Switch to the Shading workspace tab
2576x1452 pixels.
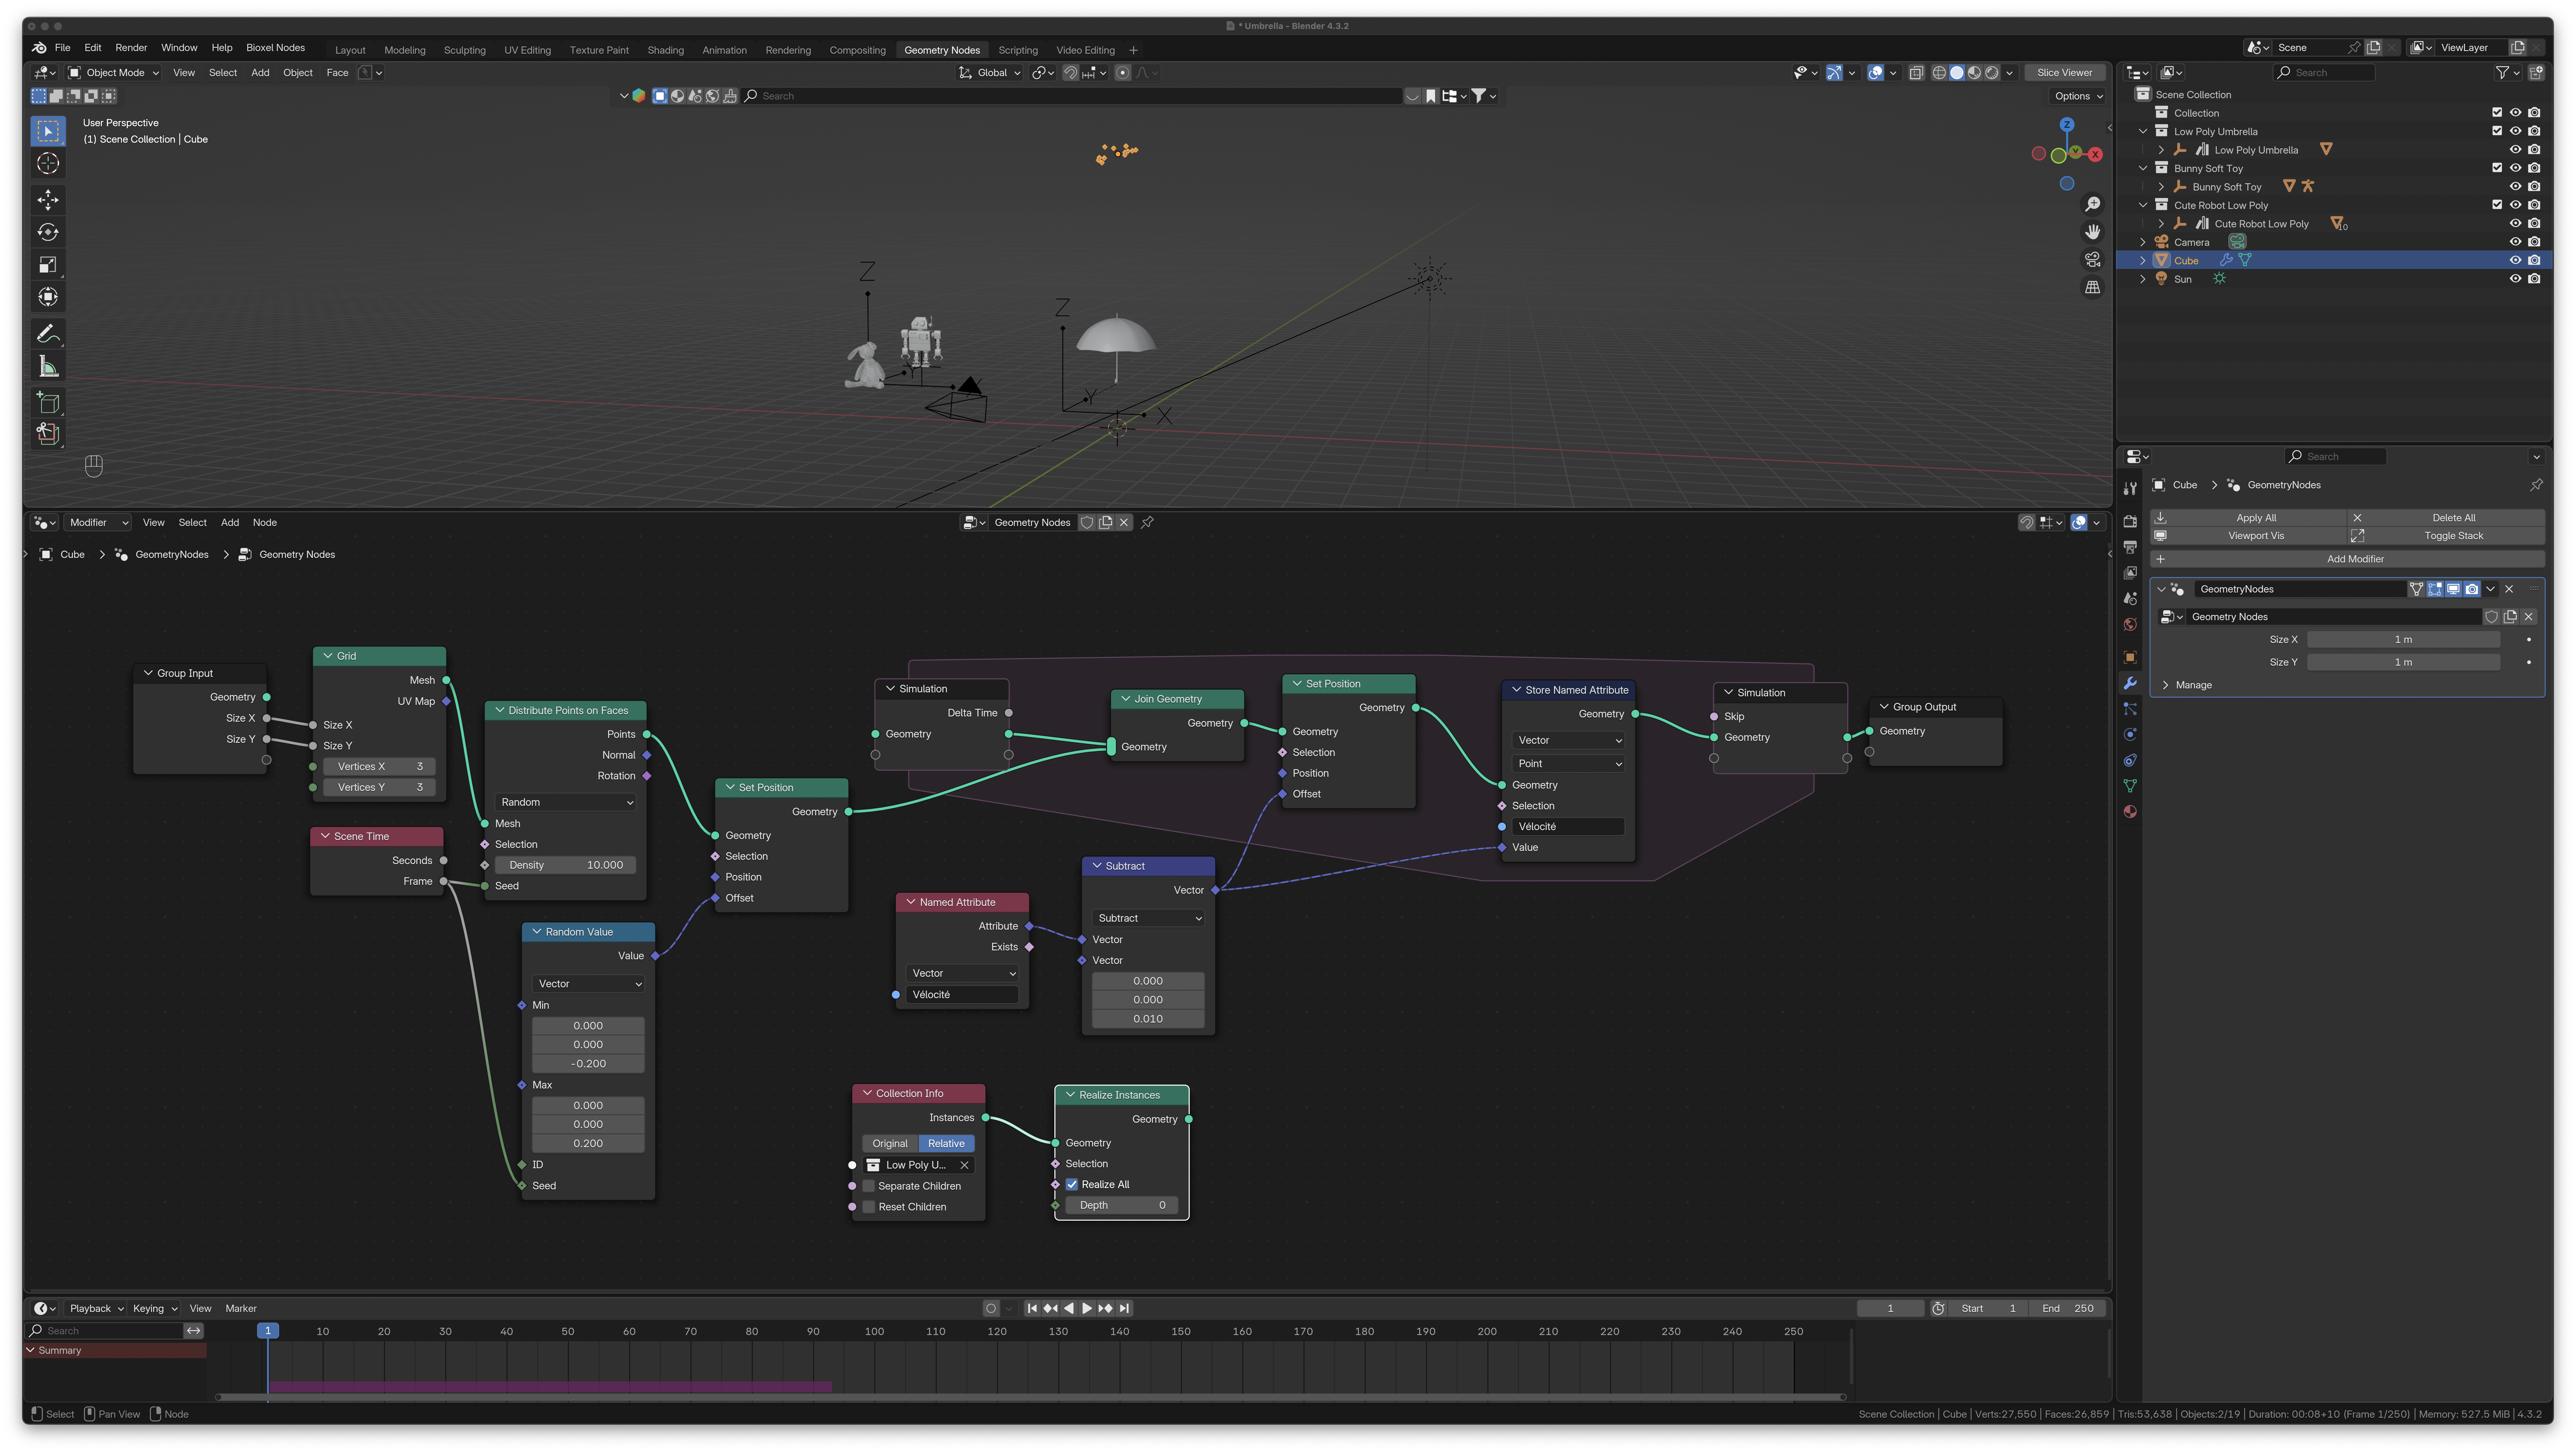(665, 50)
